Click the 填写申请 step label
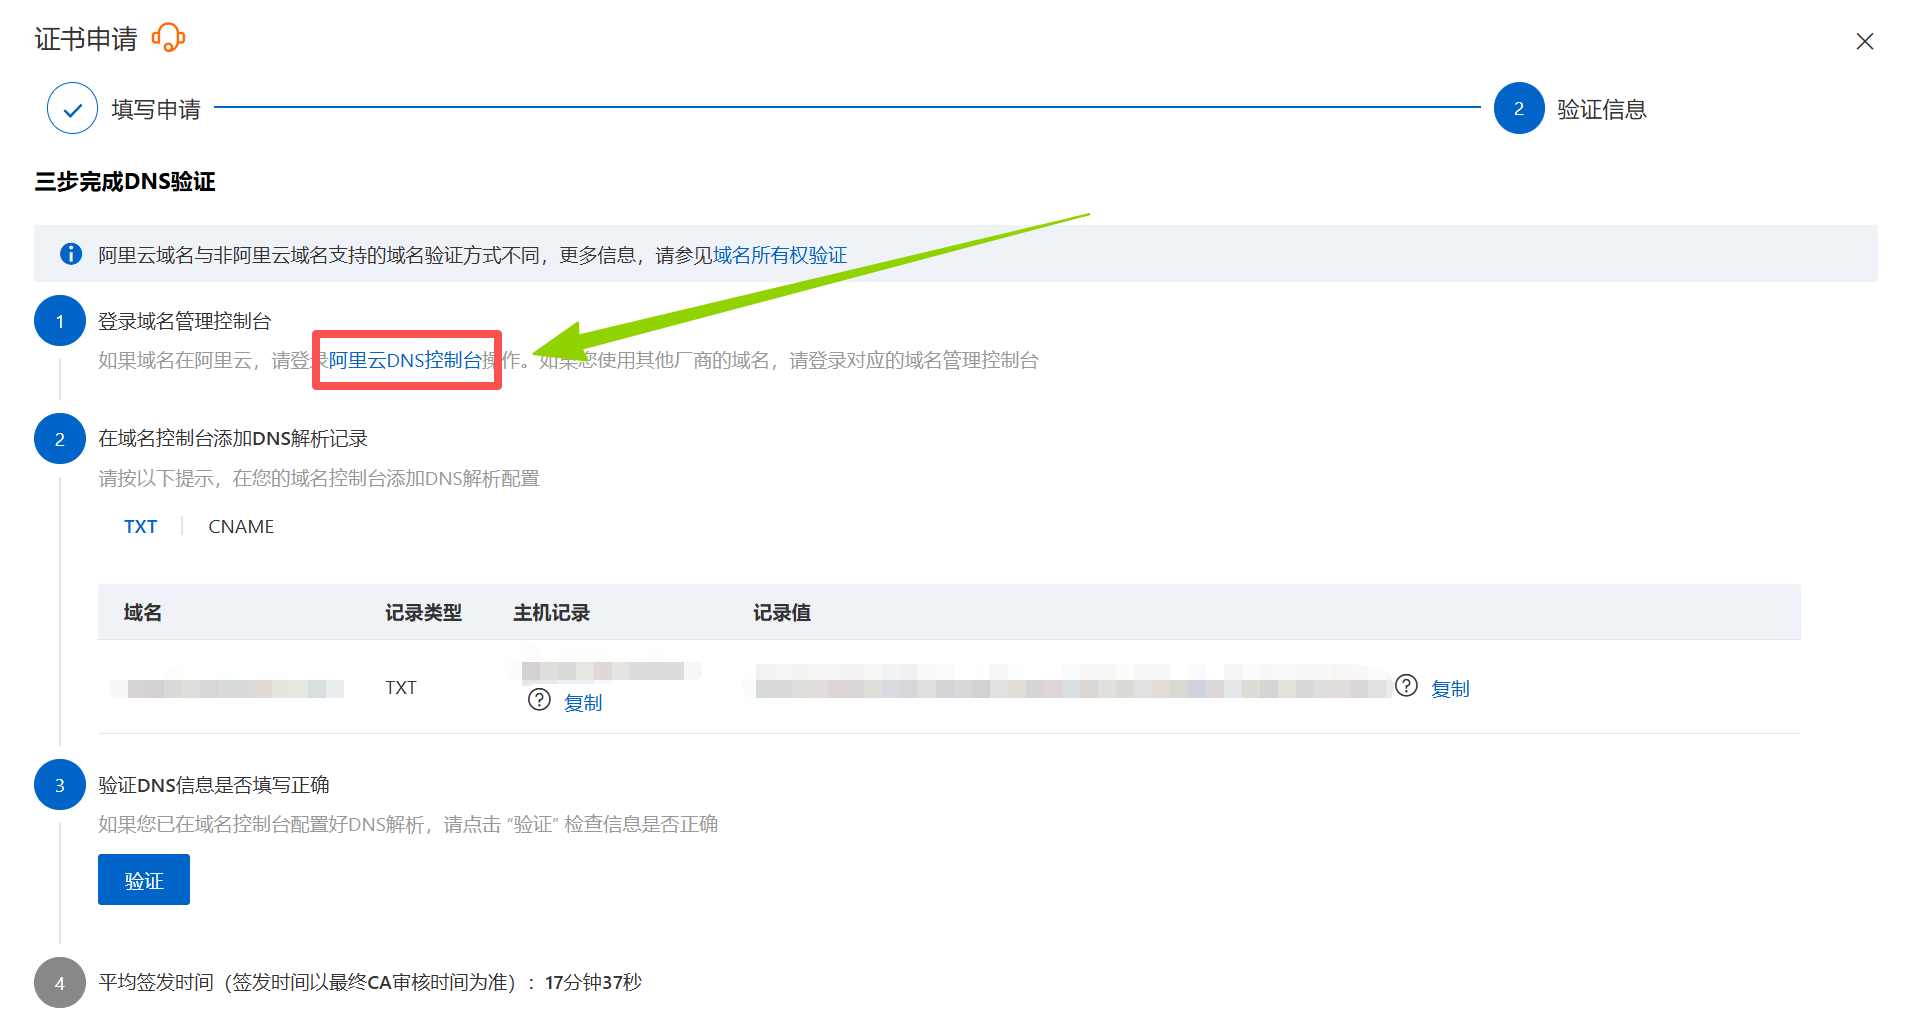 156,109
